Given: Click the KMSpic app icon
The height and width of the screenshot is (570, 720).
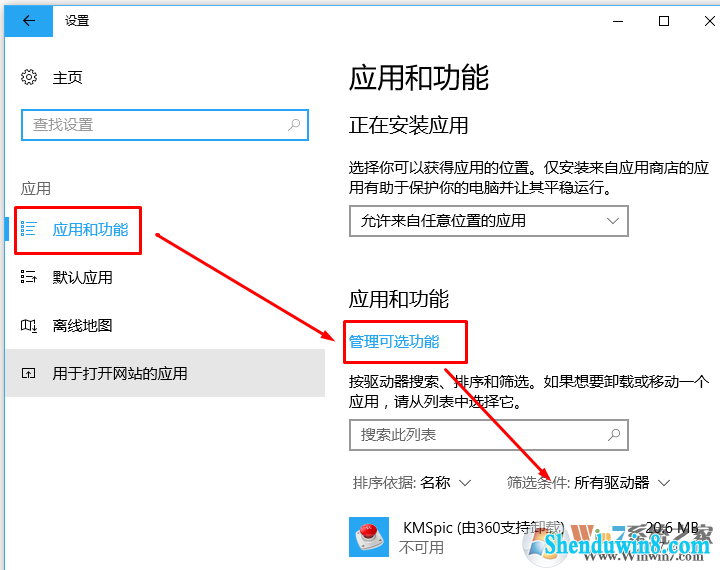Looking at the screenshot, I should [369, 537].
